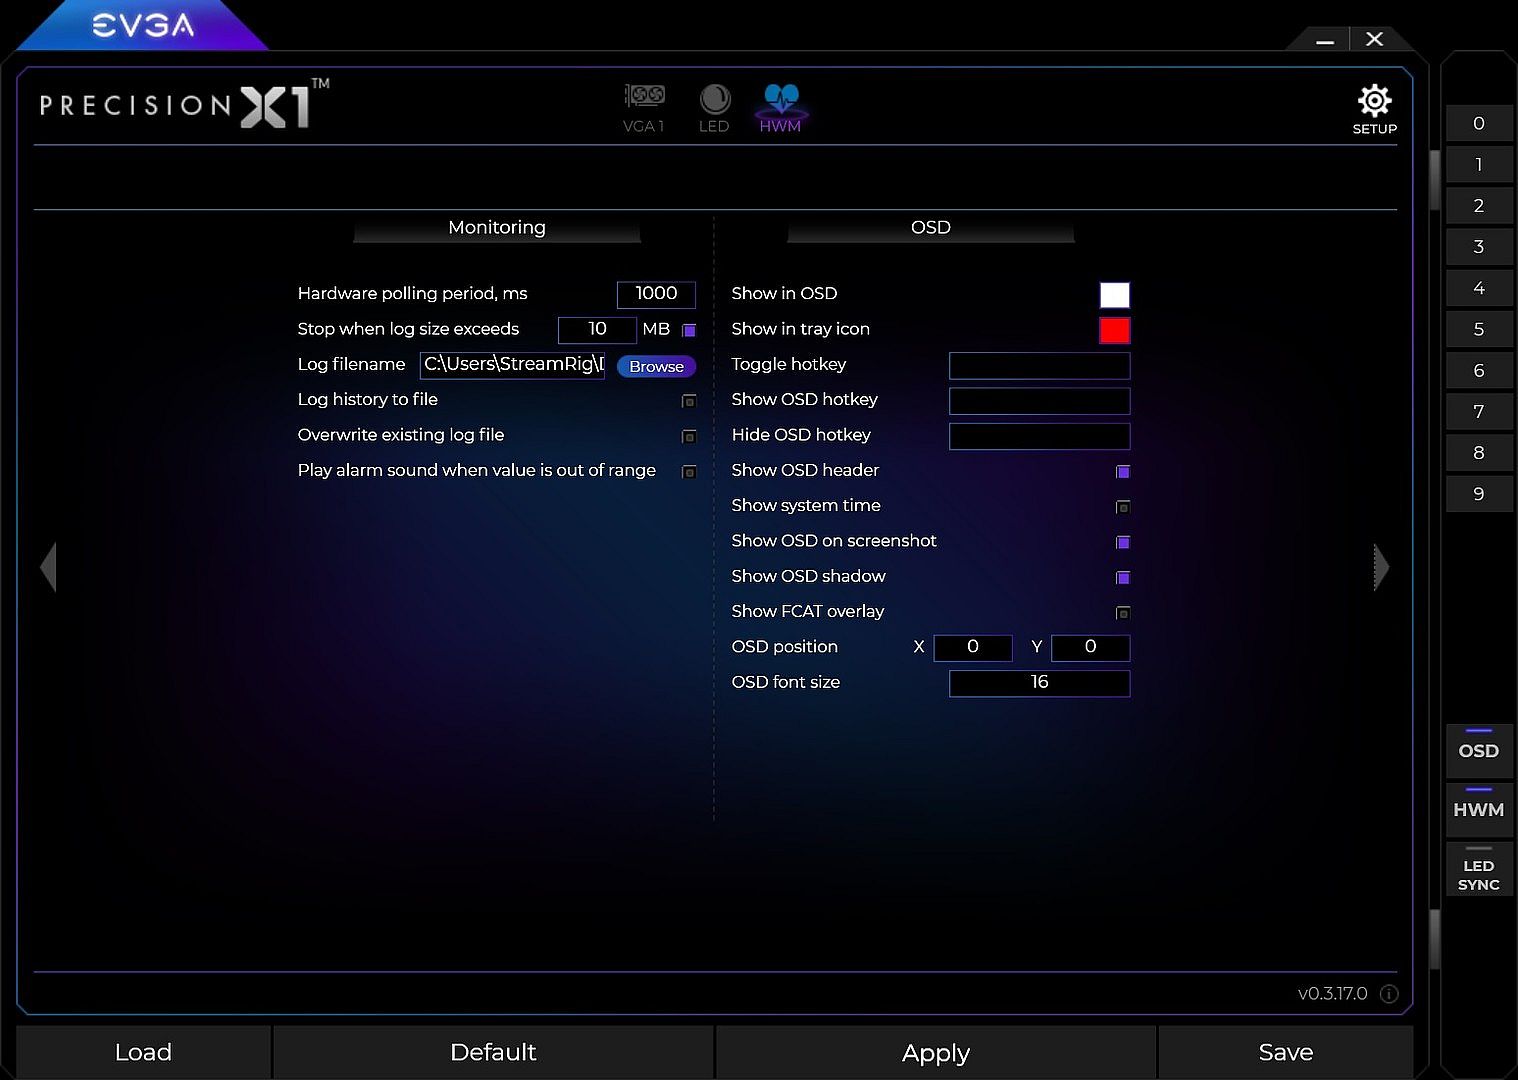Enable alarm sound when value out of range
Screen dimensions: 1518x1080
pos(689,472)
